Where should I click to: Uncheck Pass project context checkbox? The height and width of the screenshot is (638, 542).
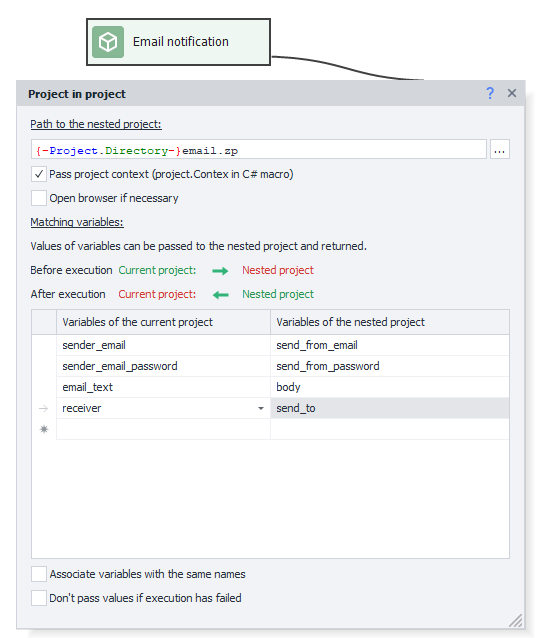(39, 174)
